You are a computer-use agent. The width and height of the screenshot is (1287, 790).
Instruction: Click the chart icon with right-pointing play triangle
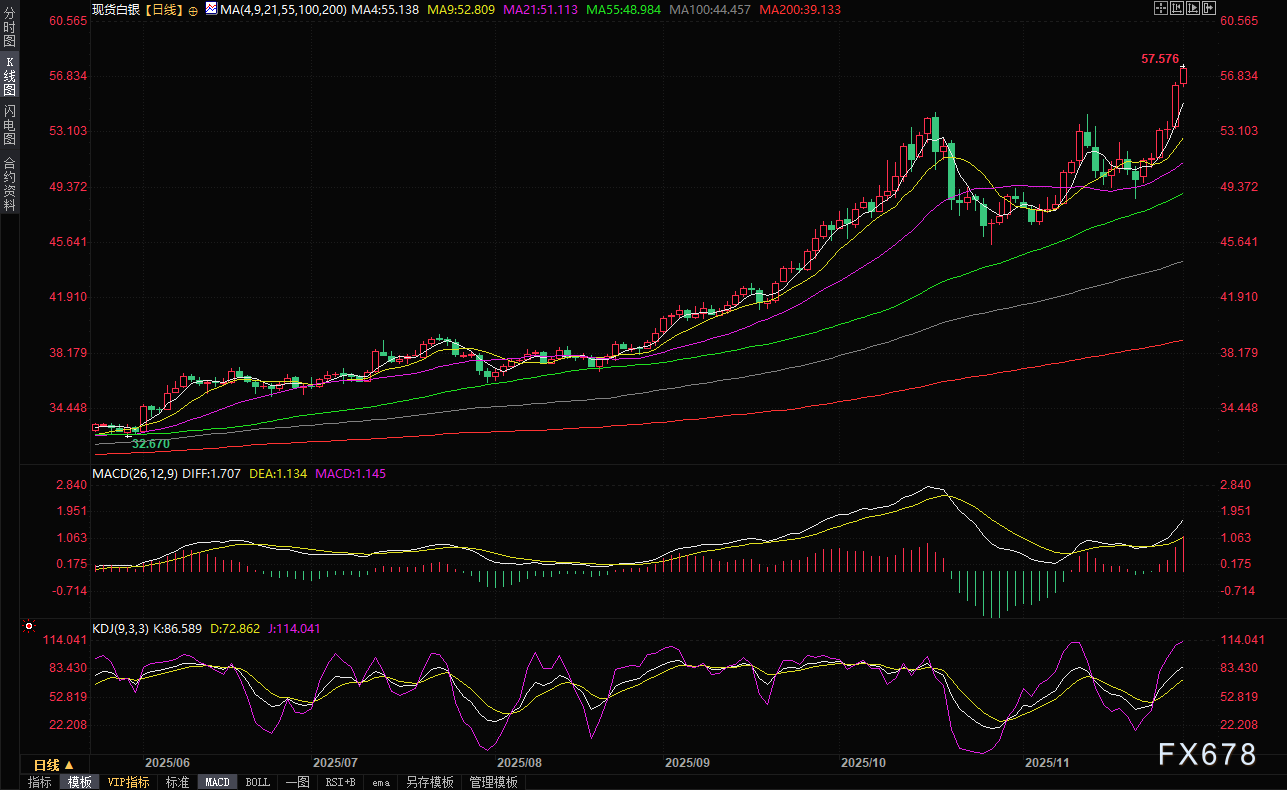coord(1193,8)
